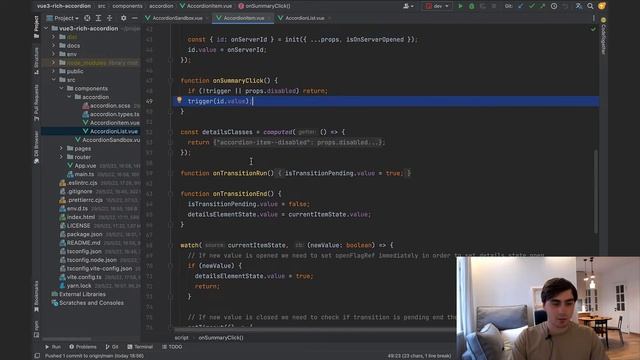Screen dimensions: 640x360
Task: Open the Project view dropdown
Action: click(x=62, y=18)
